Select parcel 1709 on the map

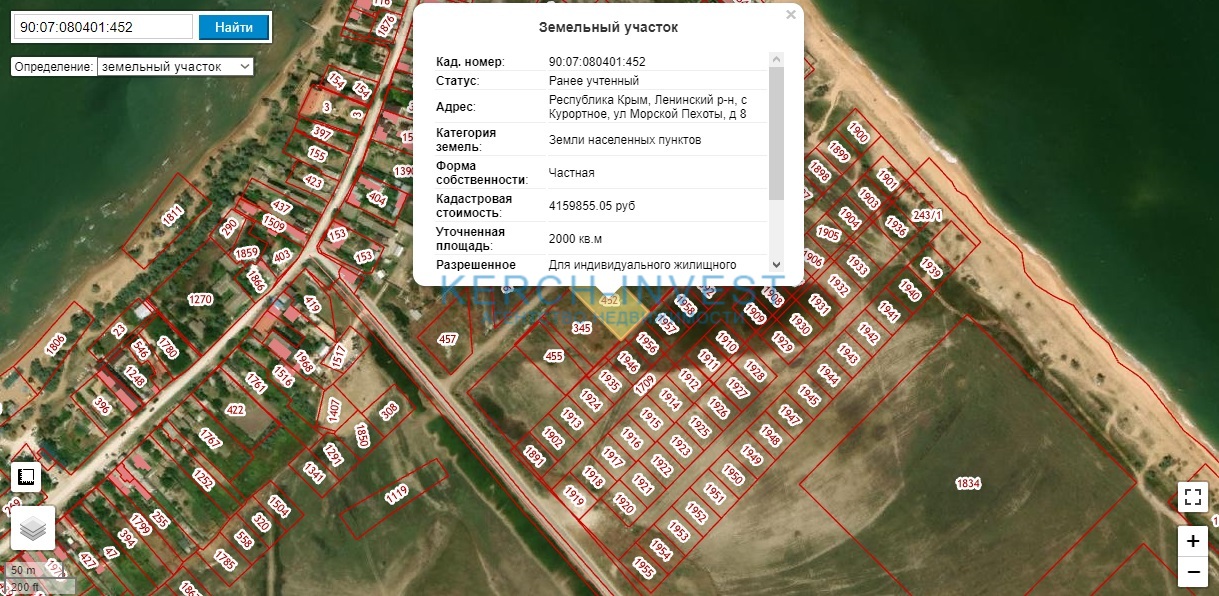pyautogui.click(x=645, y=383)
